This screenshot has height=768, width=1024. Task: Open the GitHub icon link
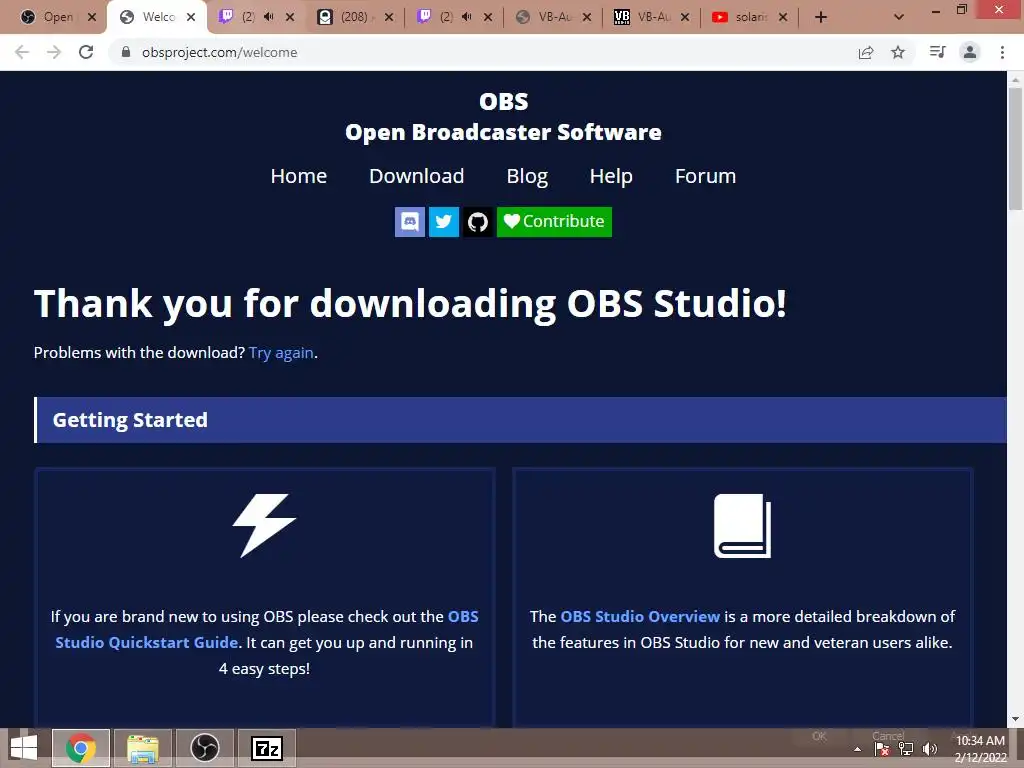(x=478, y=222)
